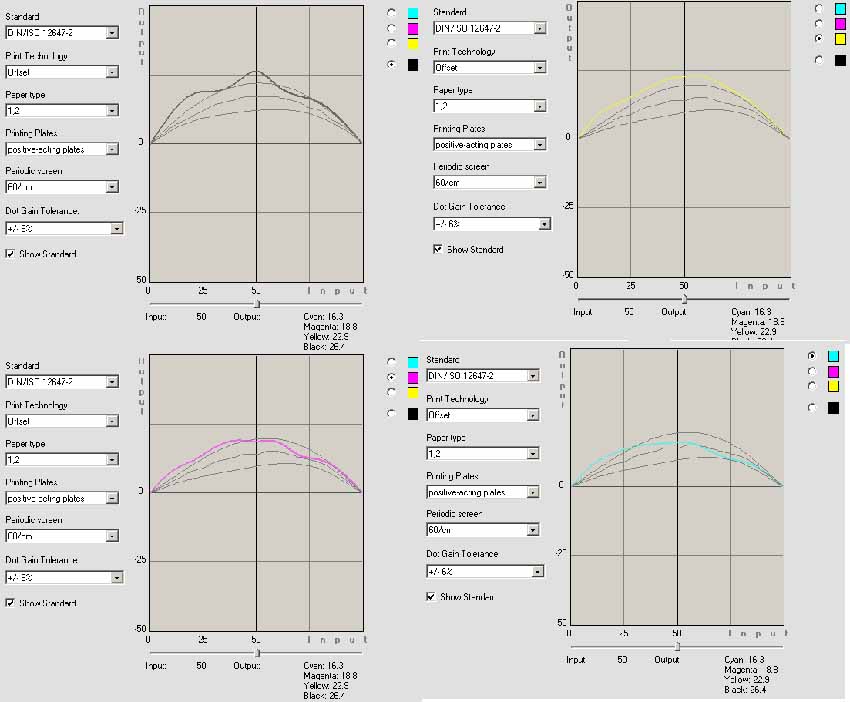Click the yellow color swatch in the magenta-curve panel
850x702 pixels.
[x=413, y=392]
